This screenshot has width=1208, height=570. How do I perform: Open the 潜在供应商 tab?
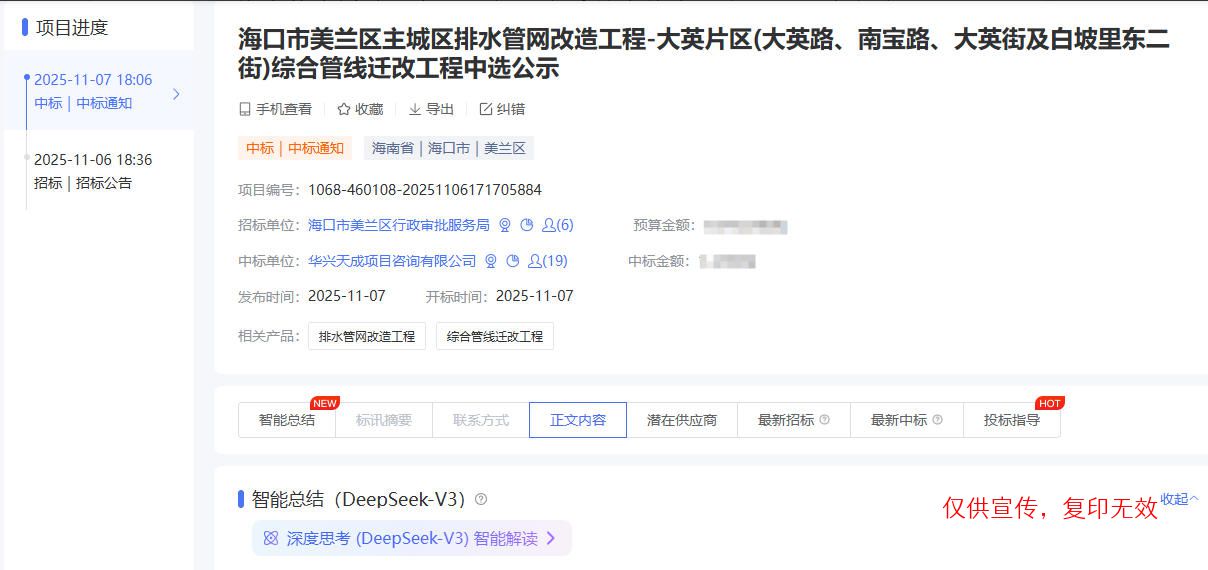pyautogui.click(x=682, y=420)
